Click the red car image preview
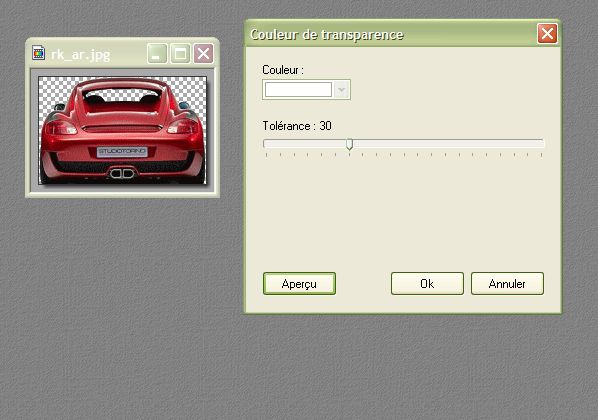Image resolution: width=598 pixels, height=420 pixels. [123, 130]
